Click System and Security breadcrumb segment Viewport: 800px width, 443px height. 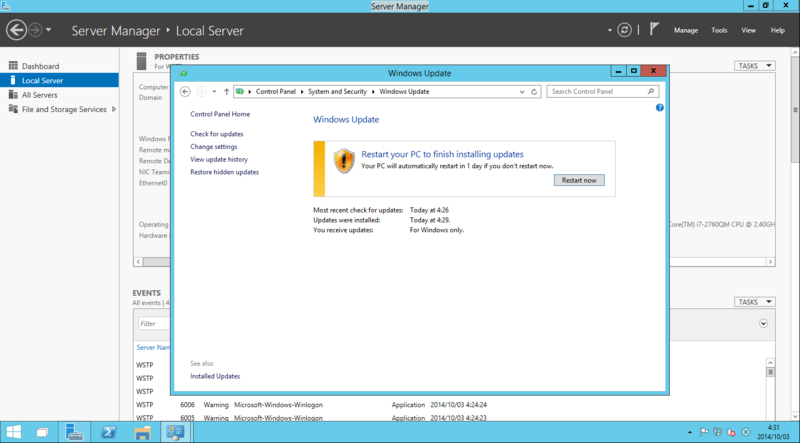[x=337, y=91]
